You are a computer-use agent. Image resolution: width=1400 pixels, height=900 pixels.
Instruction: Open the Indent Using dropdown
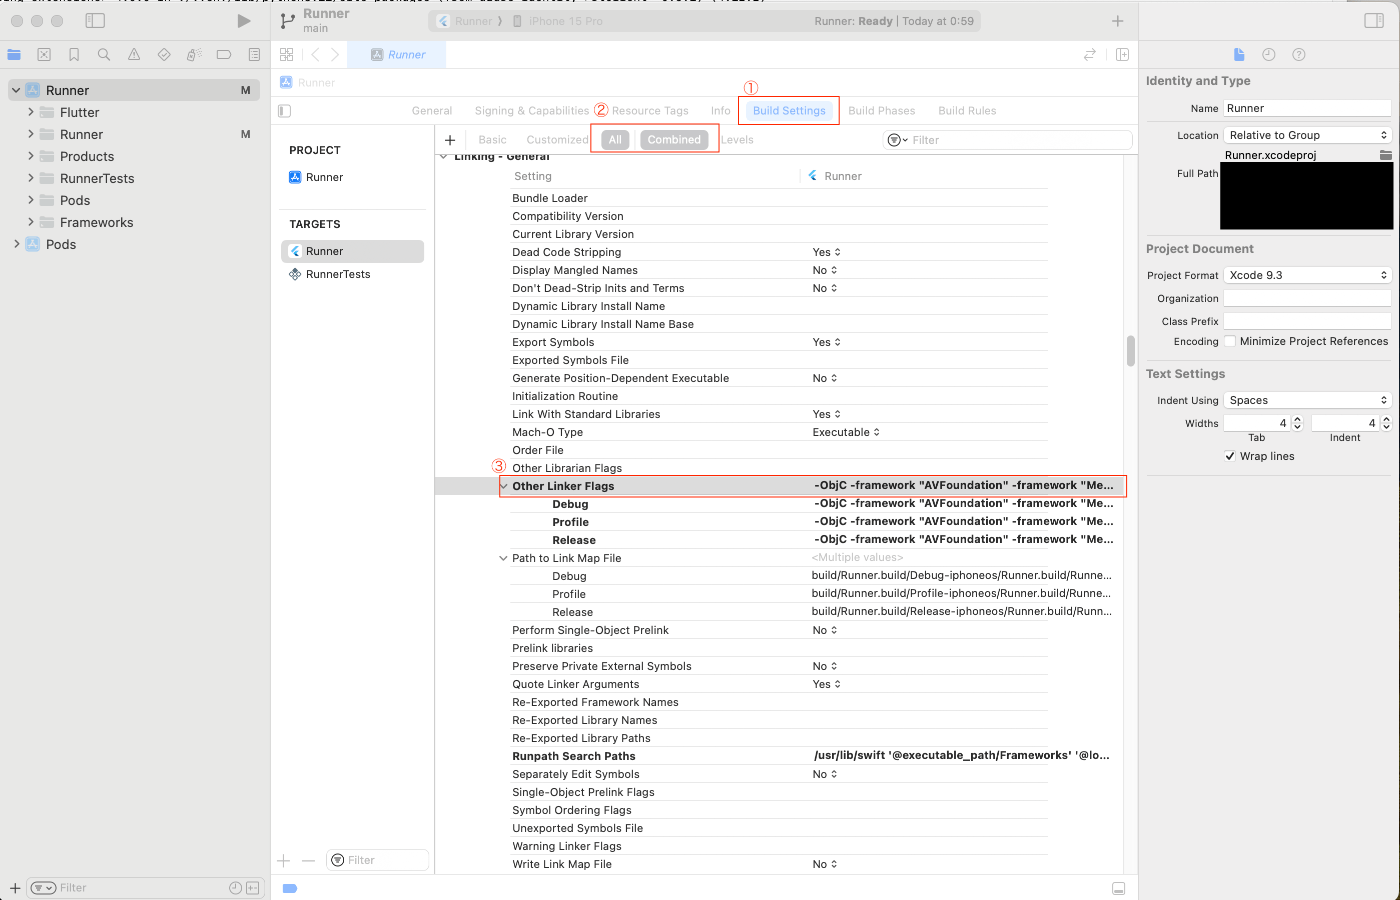pos(1308,400)
